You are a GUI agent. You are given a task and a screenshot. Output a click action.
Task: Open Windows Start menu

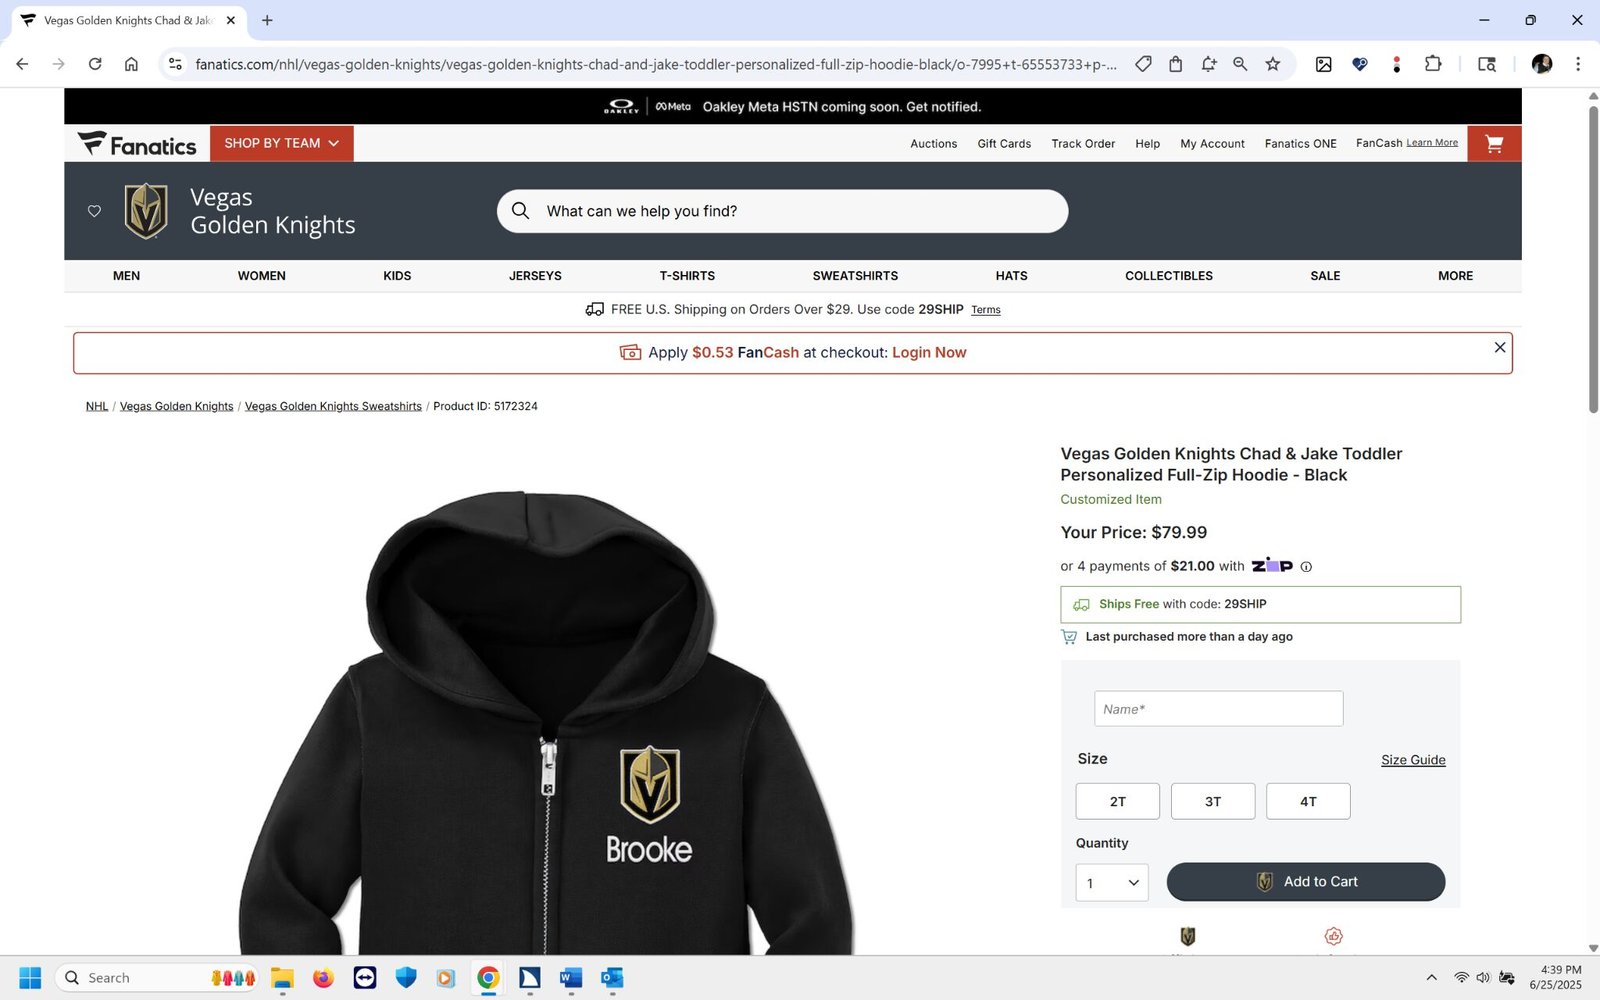tap(30, 978)
